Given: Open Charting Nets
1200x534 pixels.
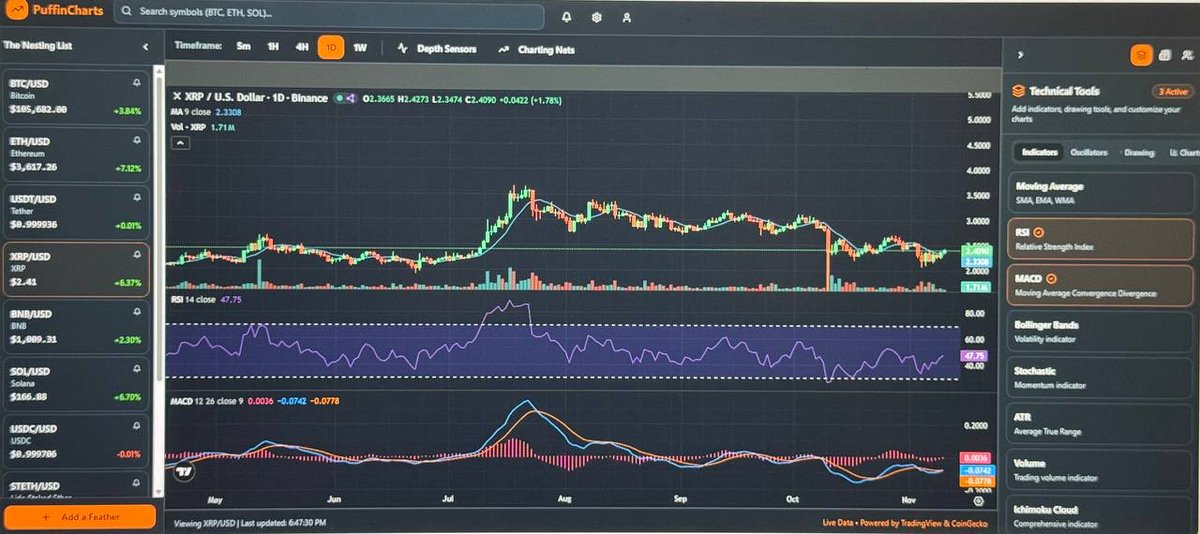Looking at the screenshot, I should click(536, 48).
